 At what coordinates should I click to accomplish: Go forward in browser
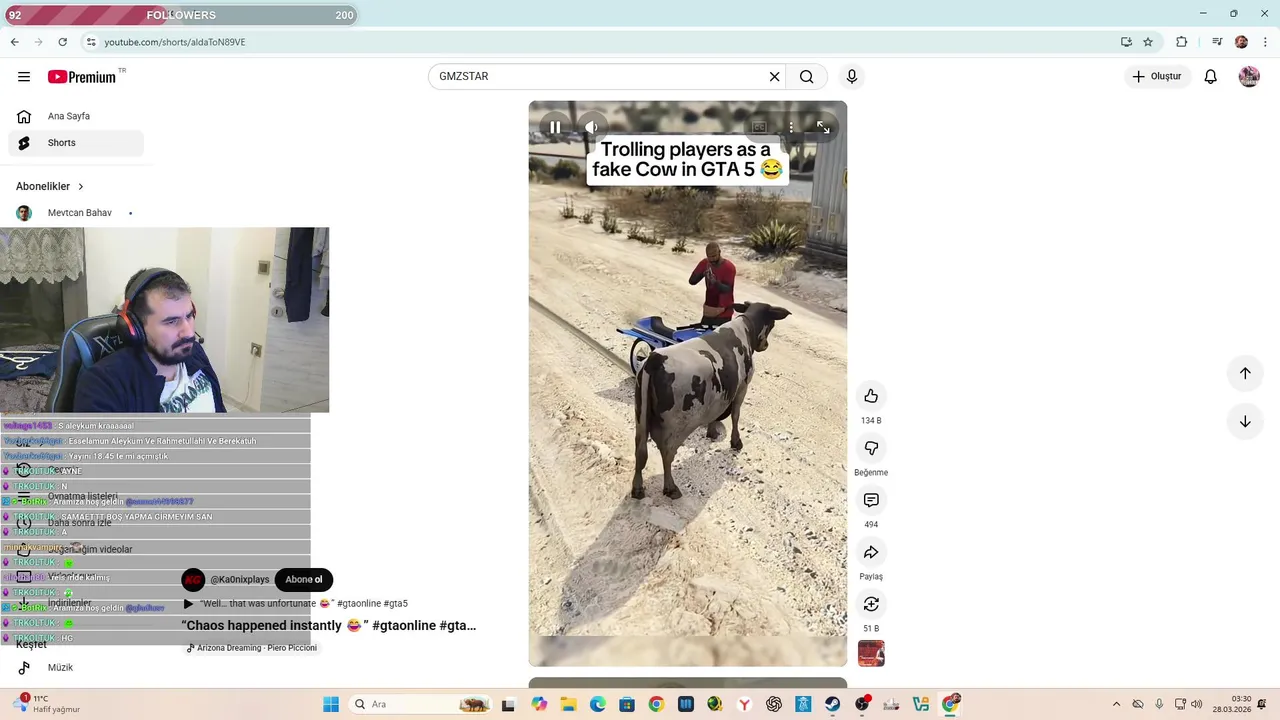(38, 42)
